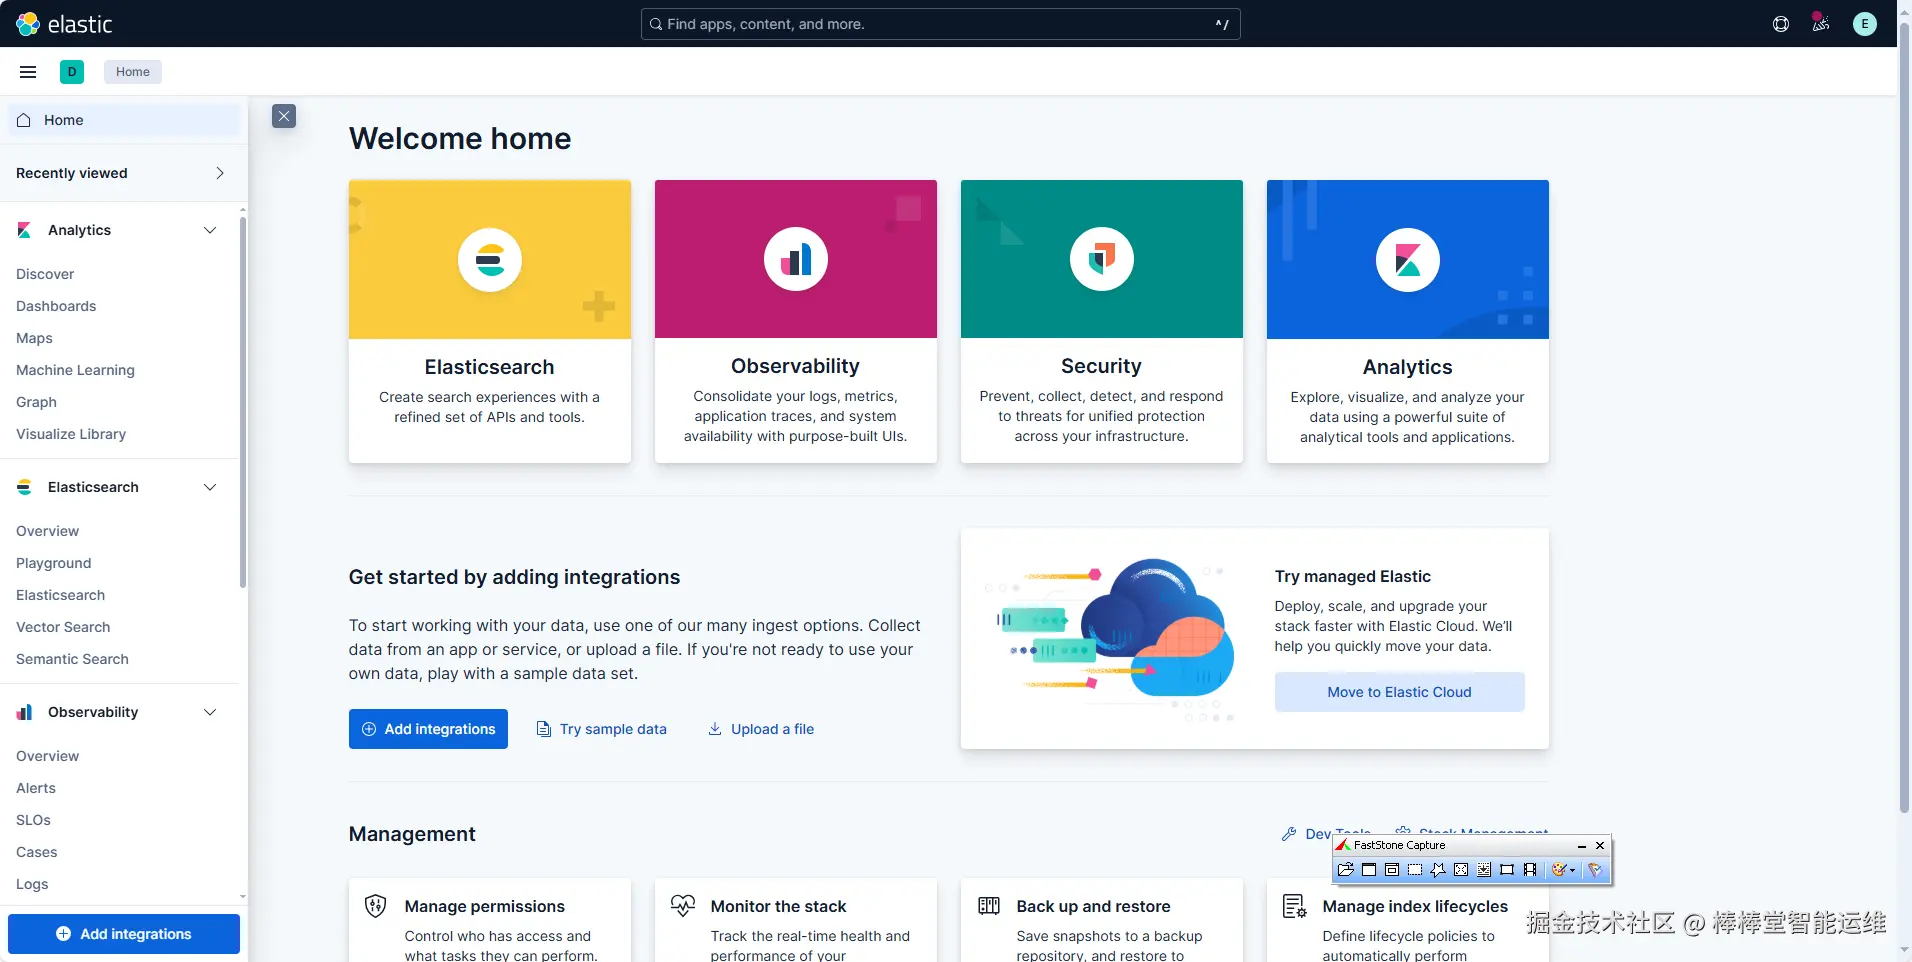Open Discover from the sidebar
Viewport: 1912px width, 962px height.
45,274
